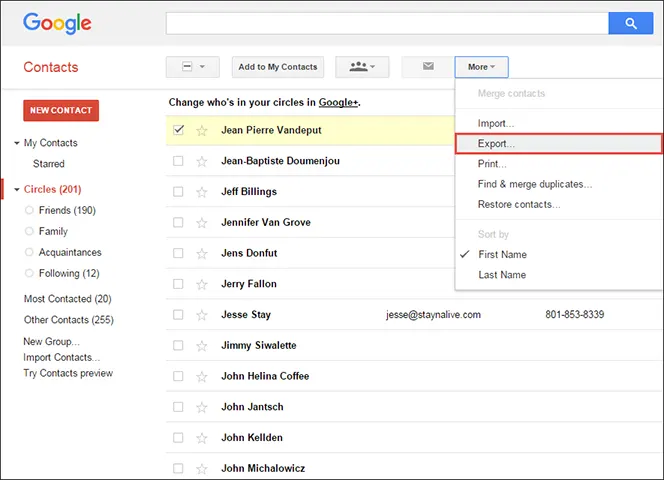Viewport: 664px width, 480px height.
Task: Click Add to My Contacts button
Action: click(278, 67)
